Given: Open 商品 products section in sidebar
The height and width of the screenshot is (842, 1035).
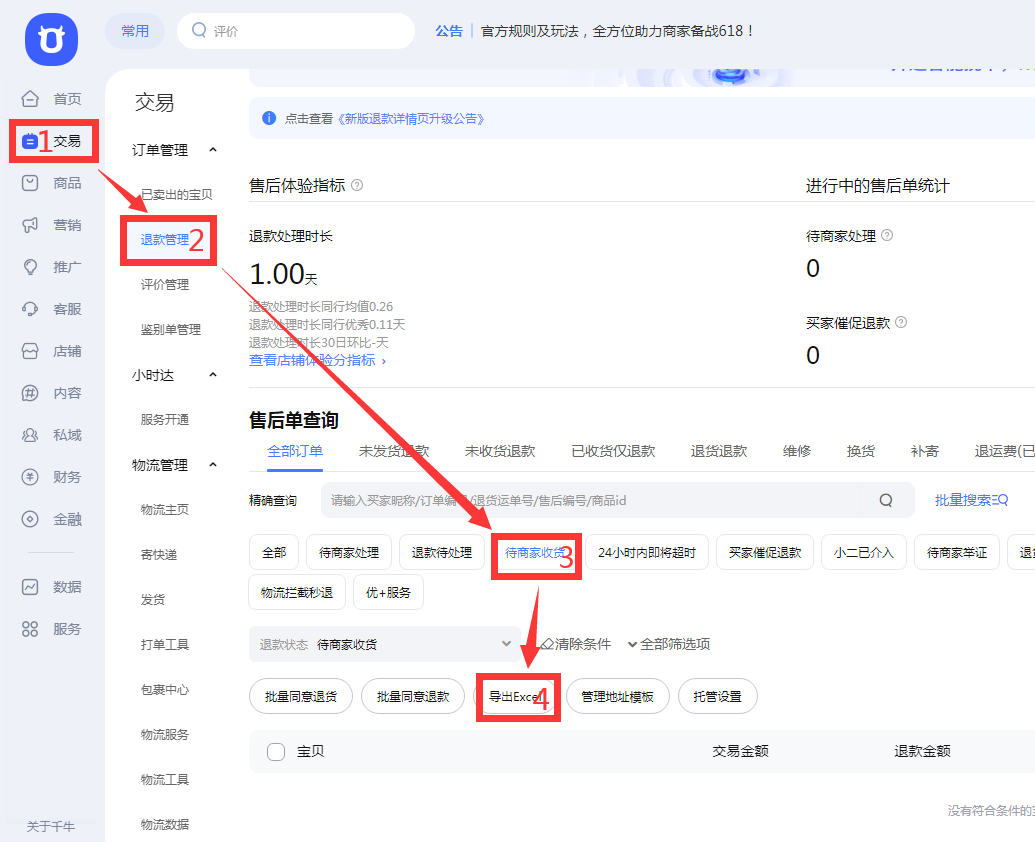Looking at the screenshot, I should coord(52,183).
